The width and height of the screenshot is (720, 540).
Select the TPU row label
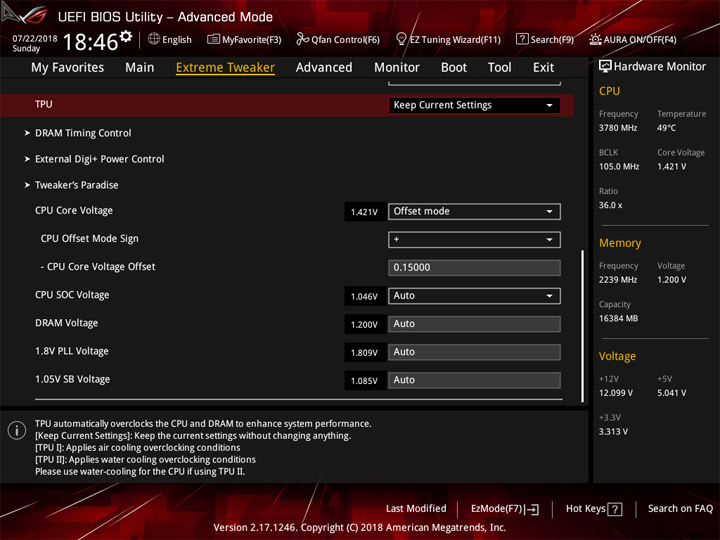tap(44, 105)
